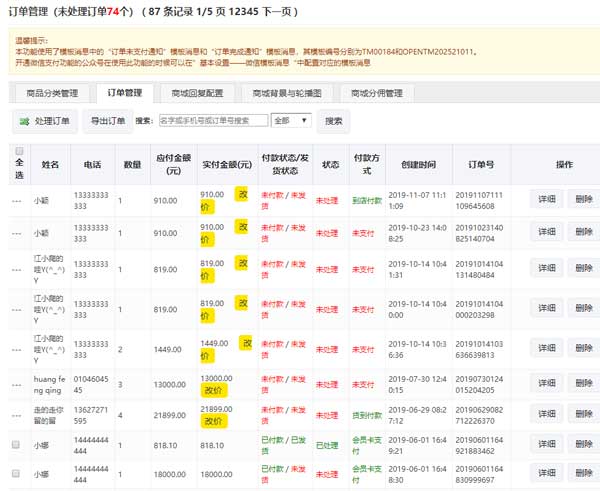Focus the order search input field
The image size is (600, 491).
[x=214, y=121]
